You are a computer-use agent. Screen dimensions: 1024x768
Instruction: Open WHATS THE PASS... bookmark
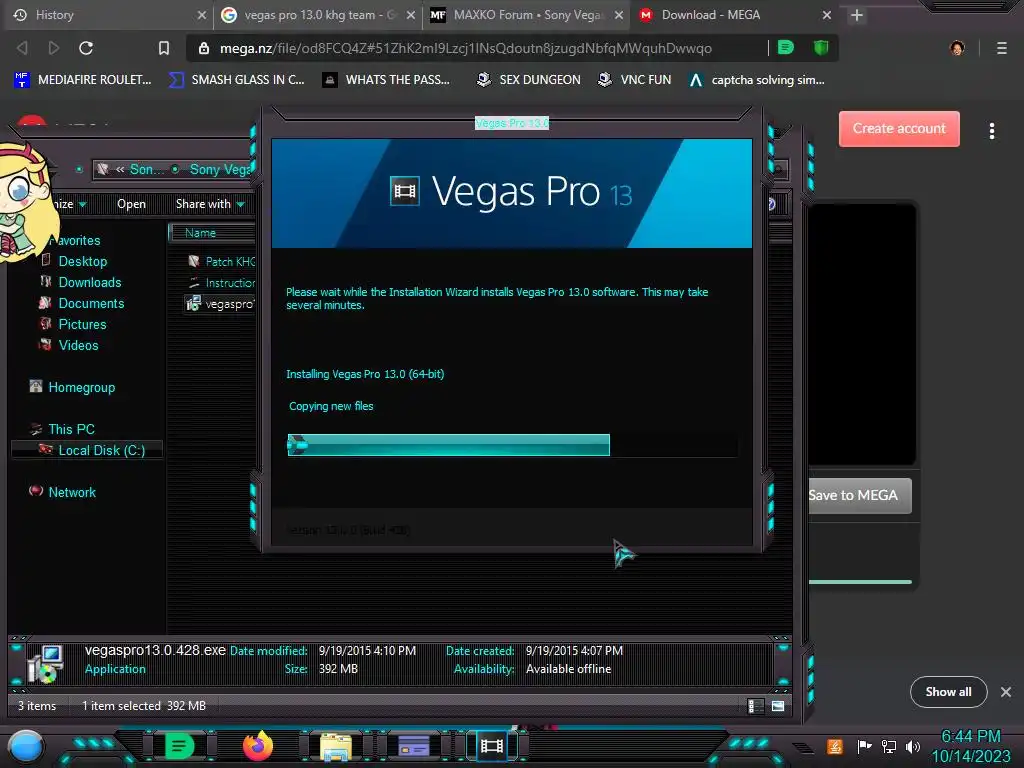tap(387, 80)
